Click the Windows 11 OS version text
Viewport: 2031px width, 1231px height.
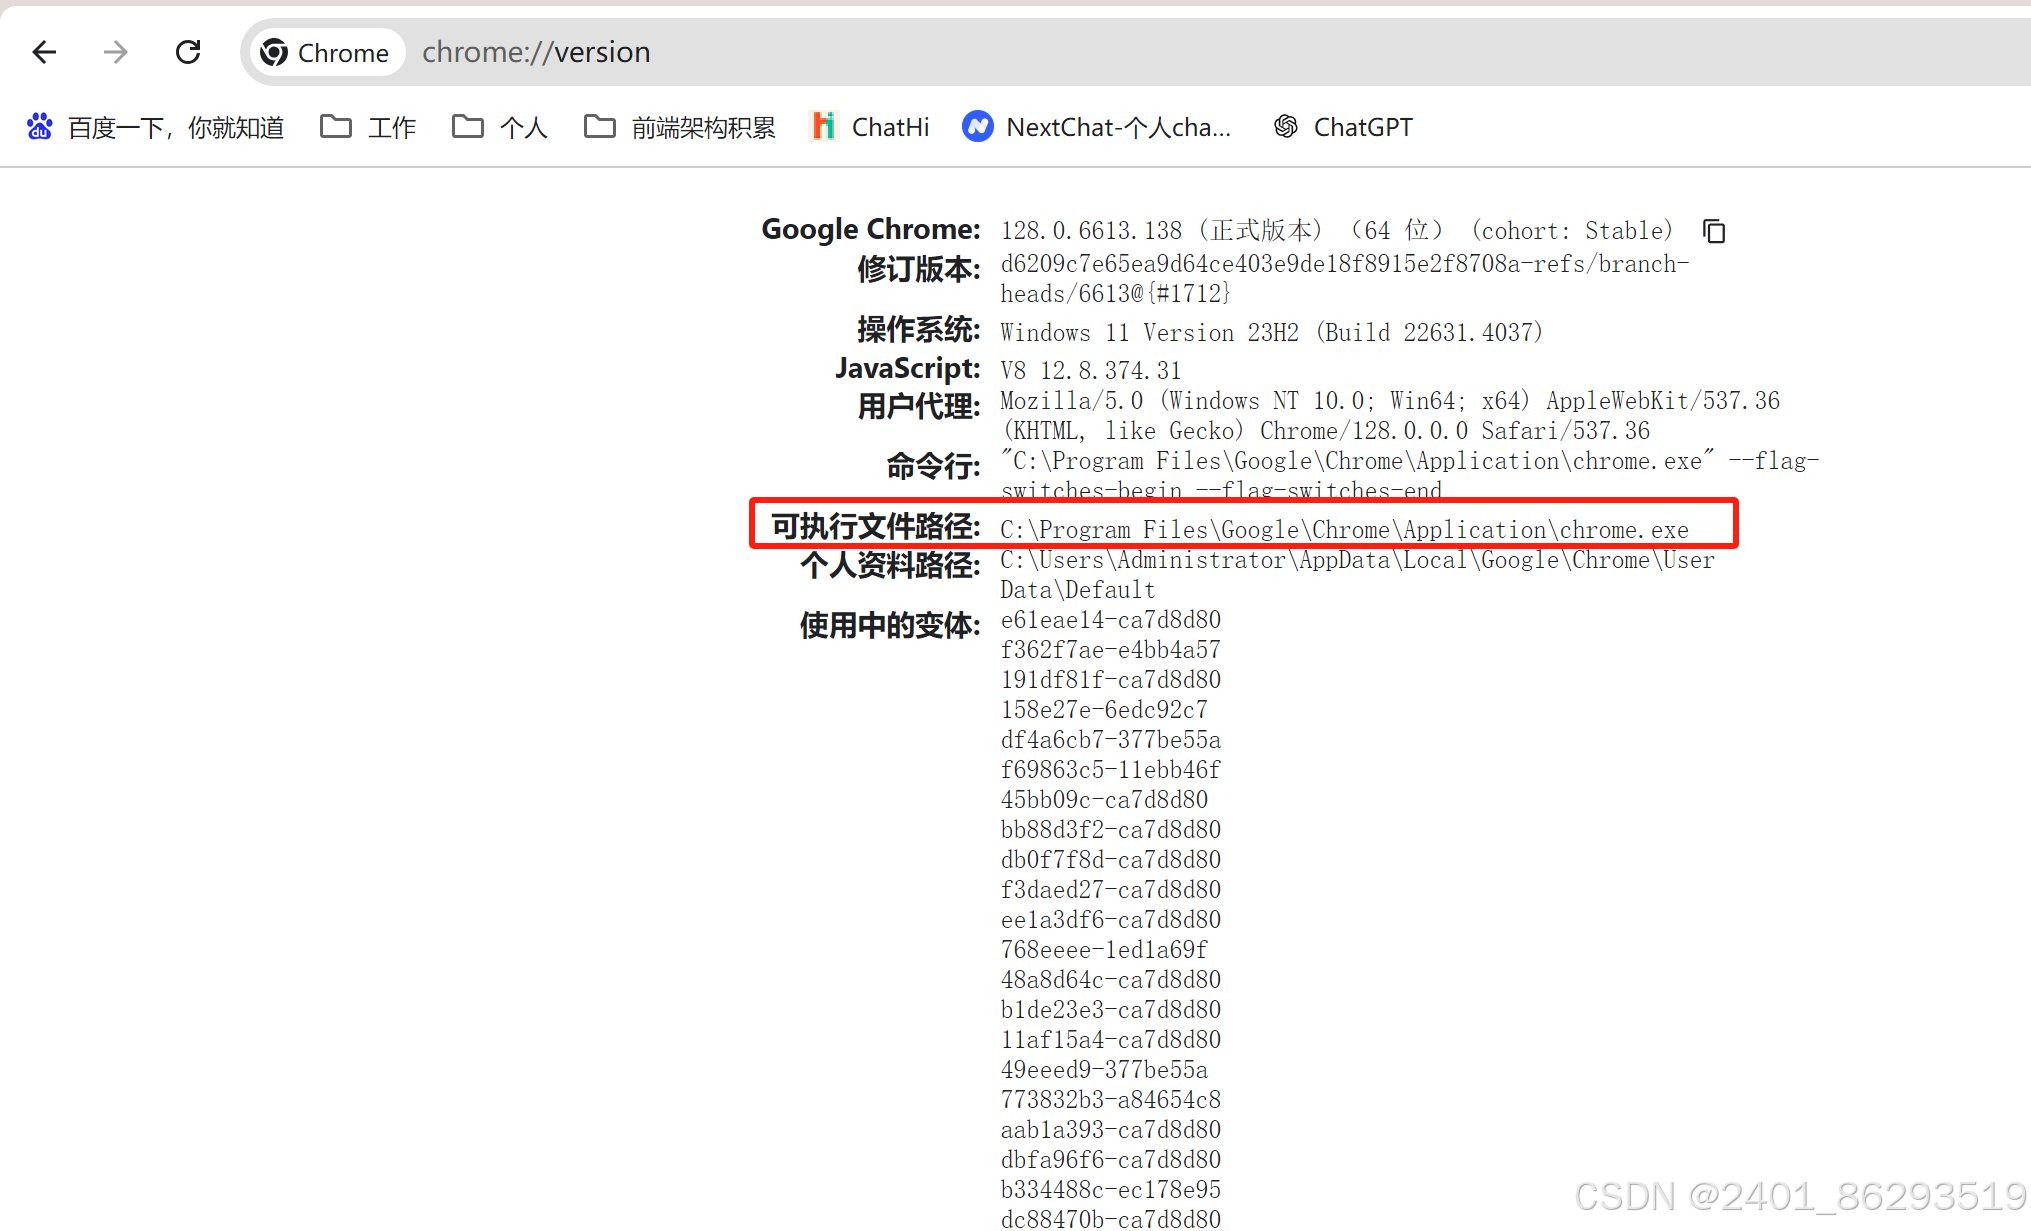pyautogui.click(x=1270, y=333)
